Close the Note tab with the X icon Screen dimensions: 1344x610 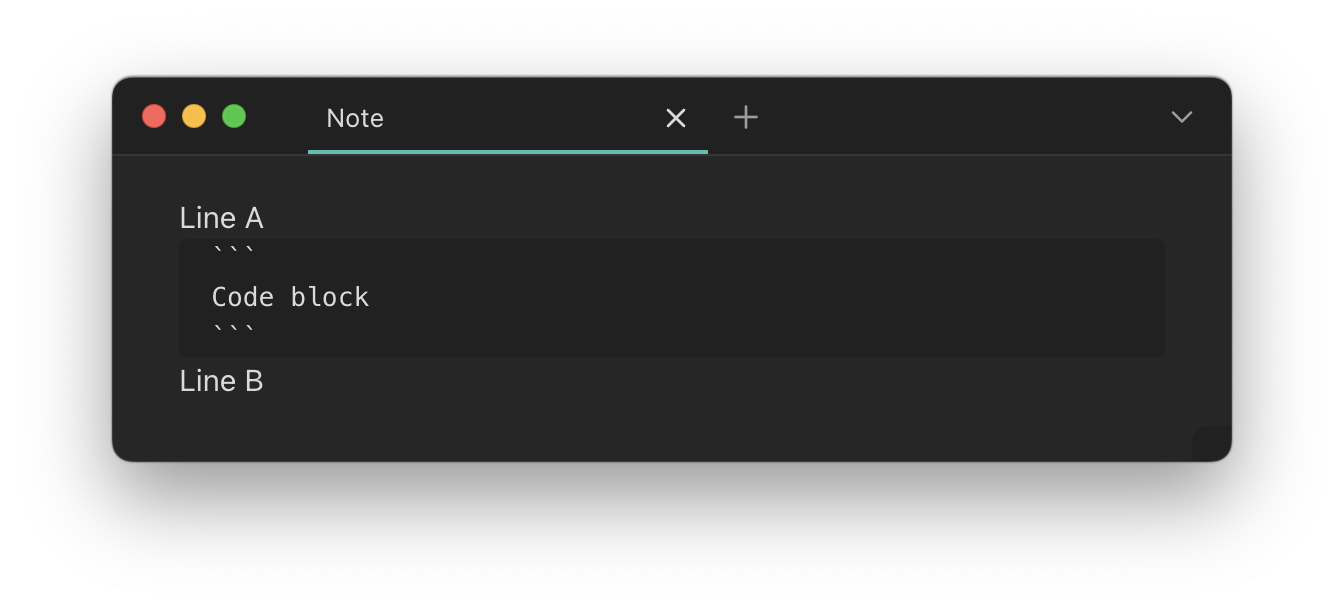676,118
